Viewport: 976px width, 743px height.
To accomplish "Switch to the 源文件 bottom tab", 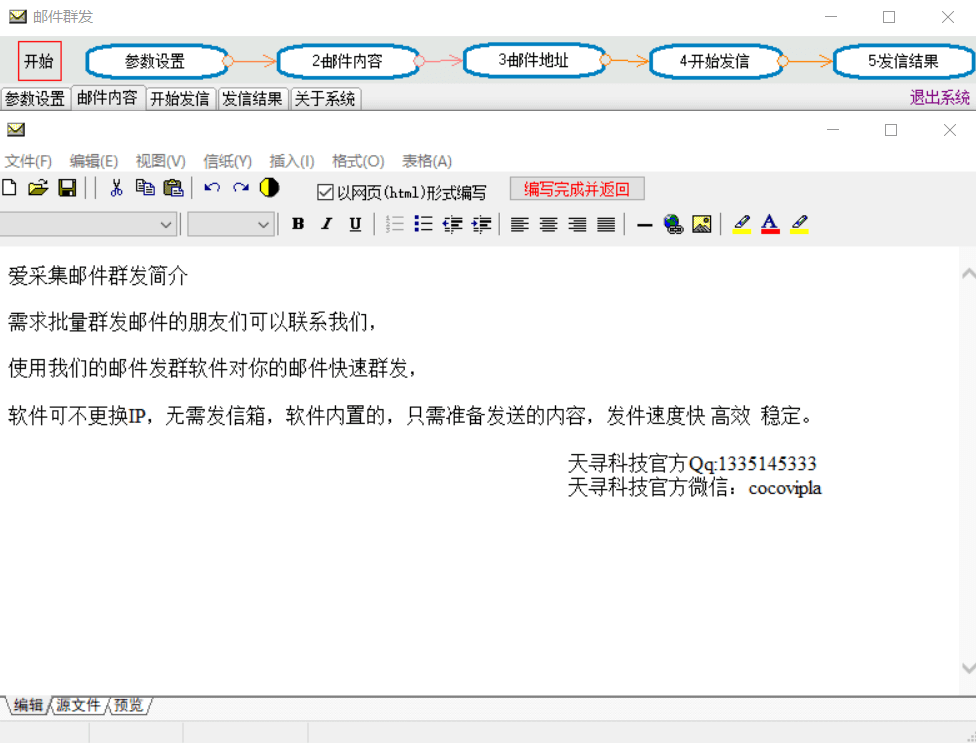I will [78, 705].
